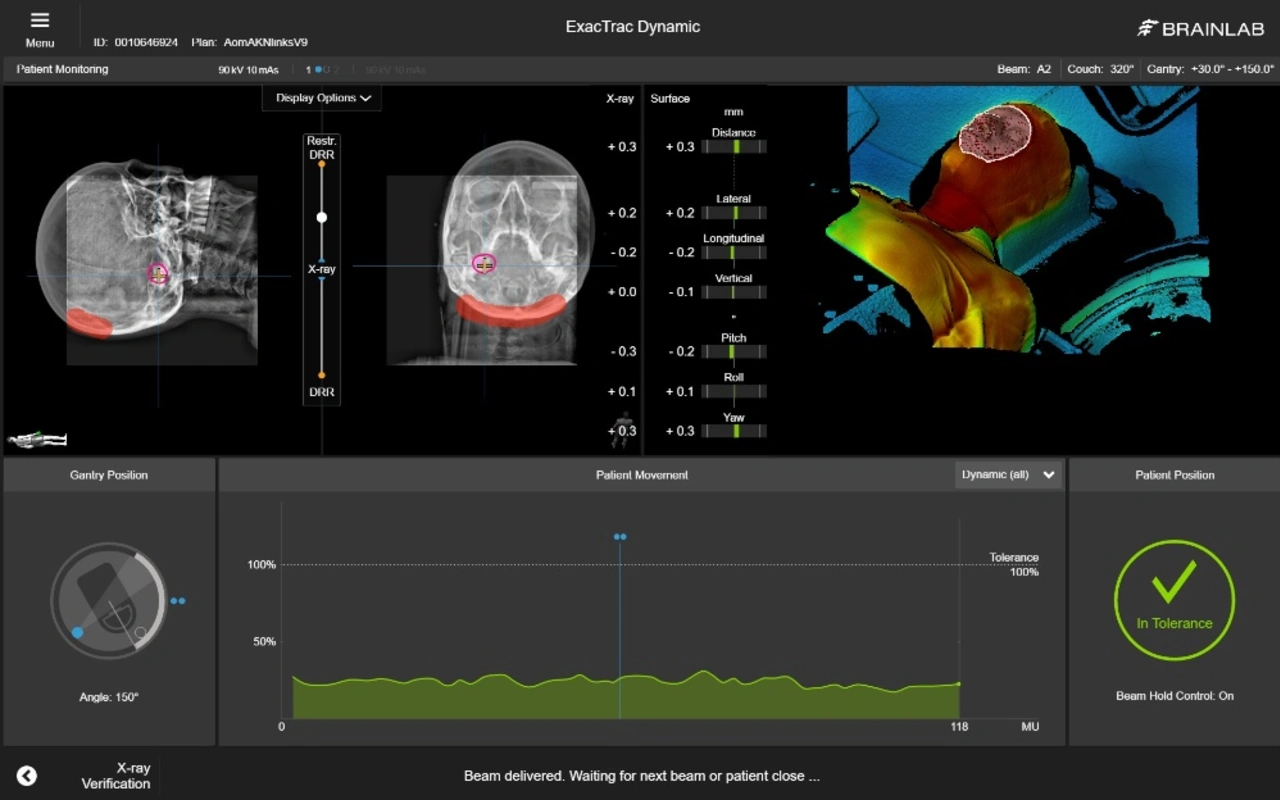This screenshot has height=800, width=1280.
Task: Click the gantry position dial
Action: point(108,600)
